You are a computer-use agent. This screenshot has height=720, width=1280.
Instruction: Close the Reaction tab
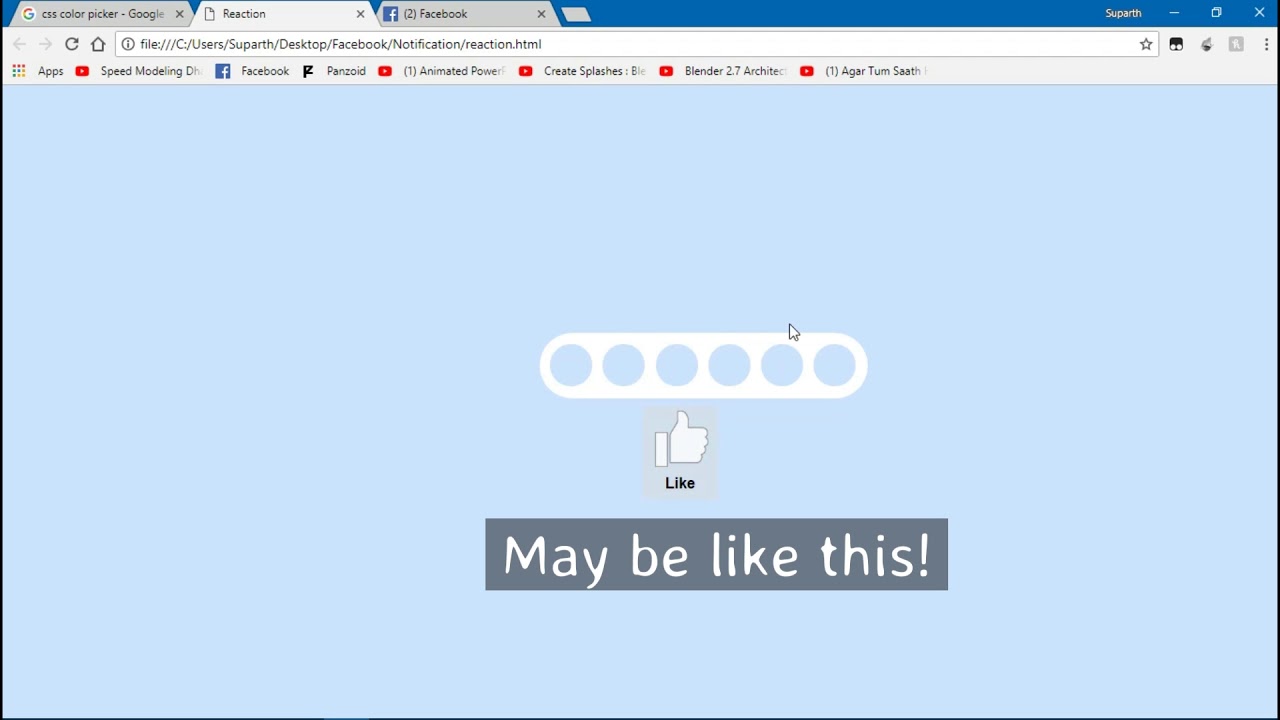pyautogui.click(x=361, y=14)
